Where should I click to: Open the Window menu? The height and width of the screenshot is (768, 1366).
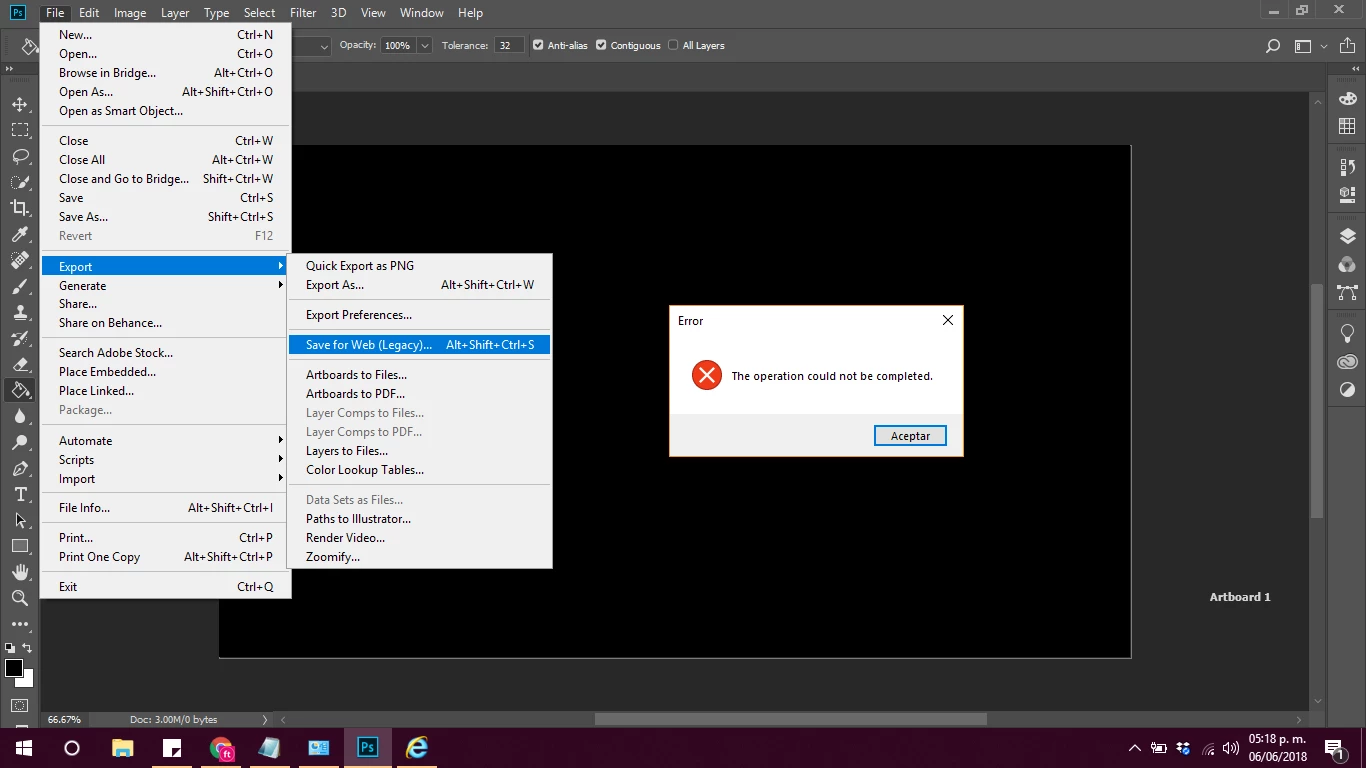(421, 13)
